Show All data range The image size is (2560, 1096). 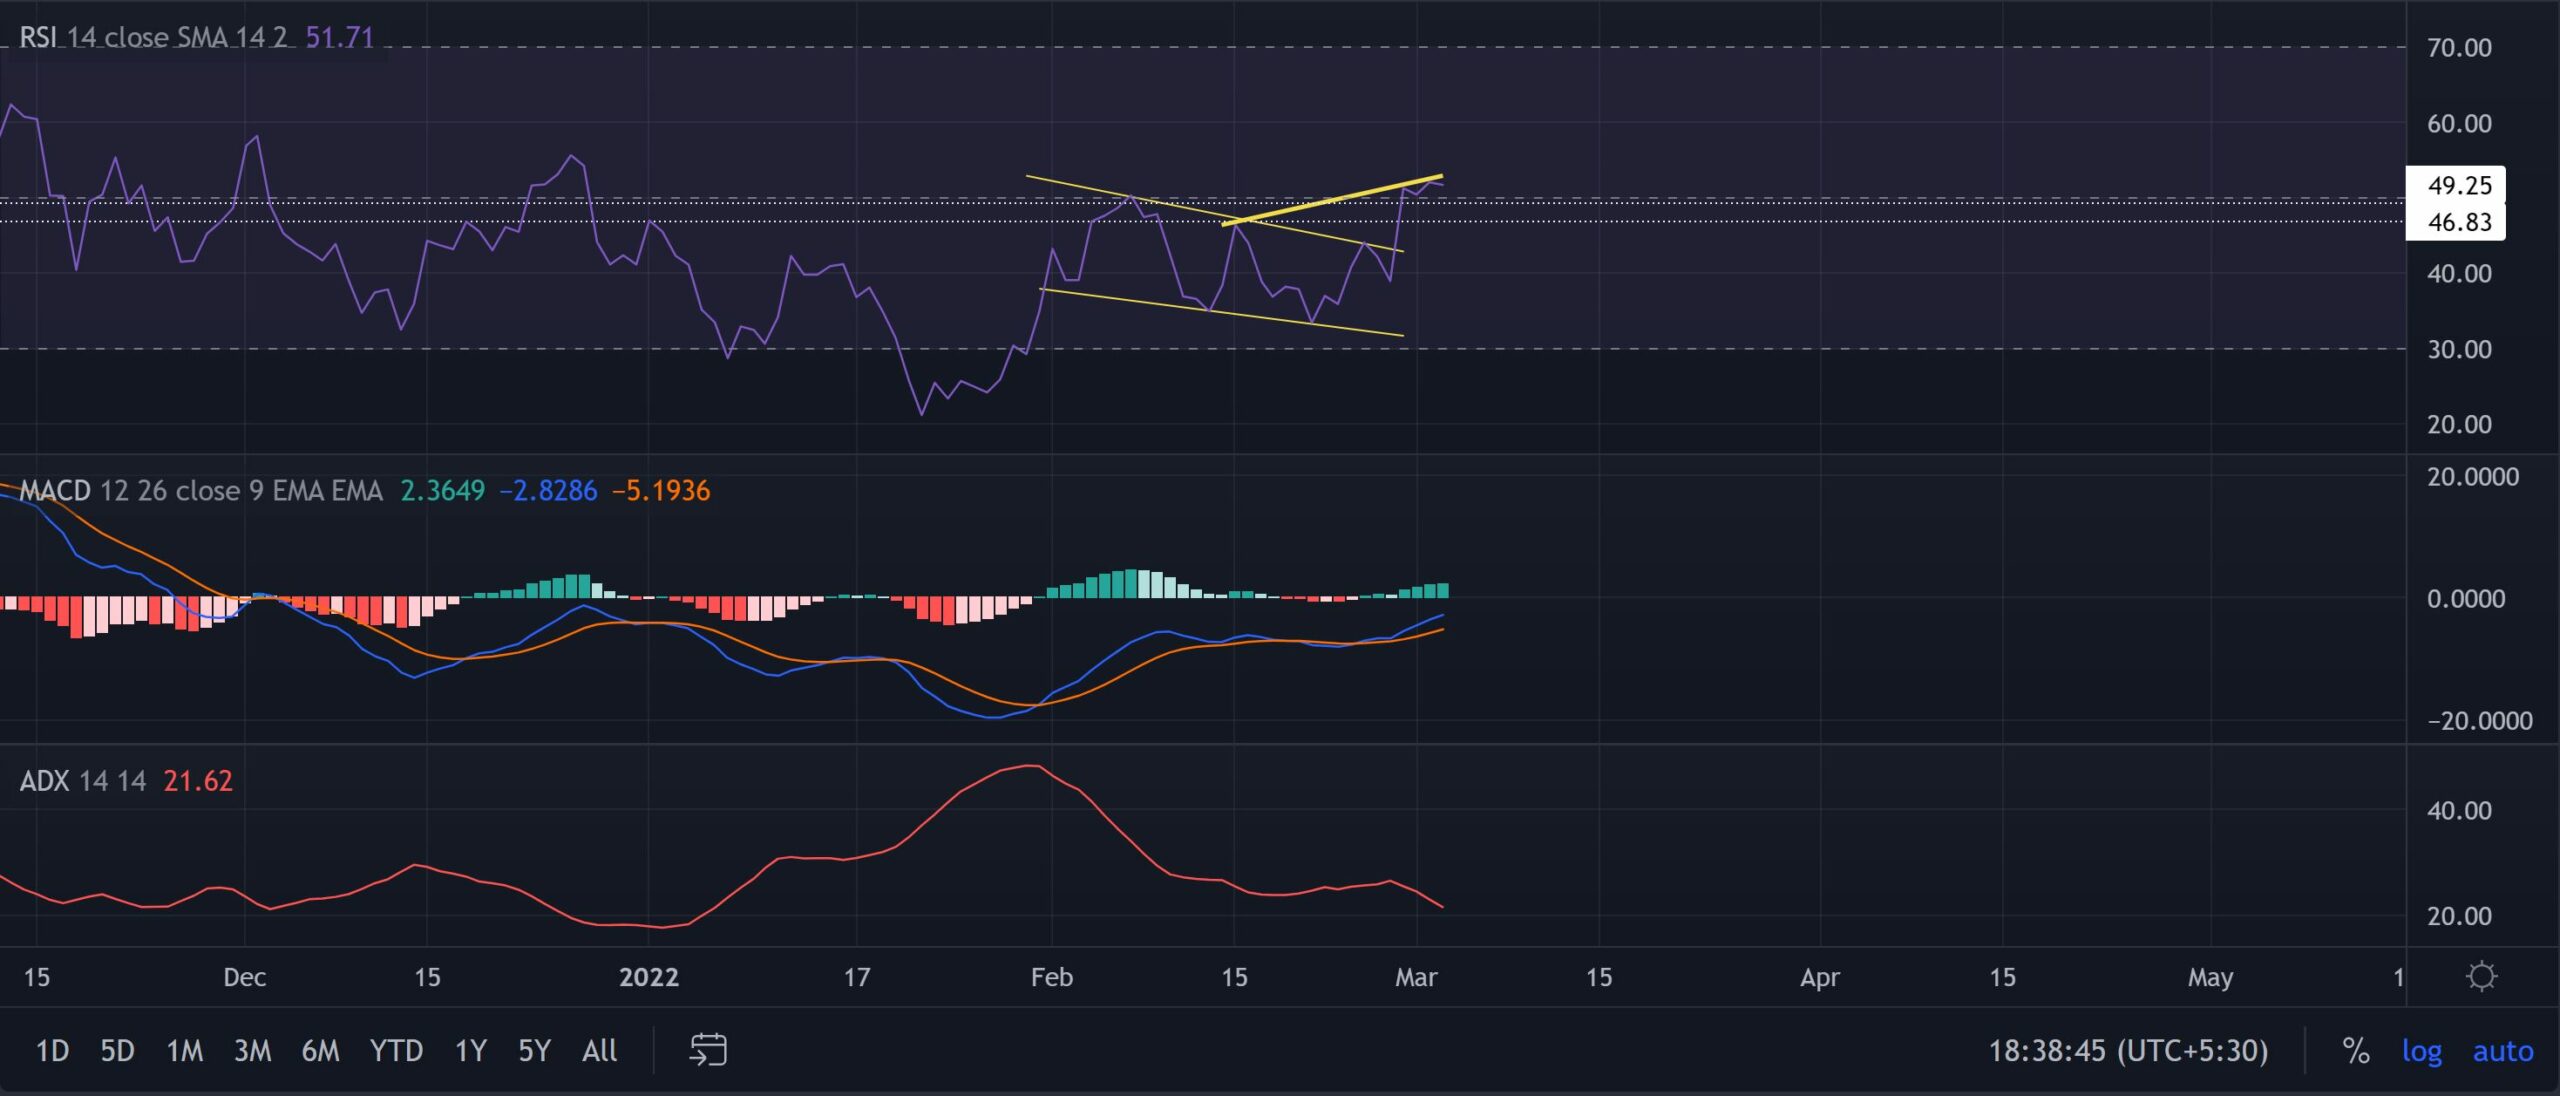pyautogui.click(x=599, y=1051)
